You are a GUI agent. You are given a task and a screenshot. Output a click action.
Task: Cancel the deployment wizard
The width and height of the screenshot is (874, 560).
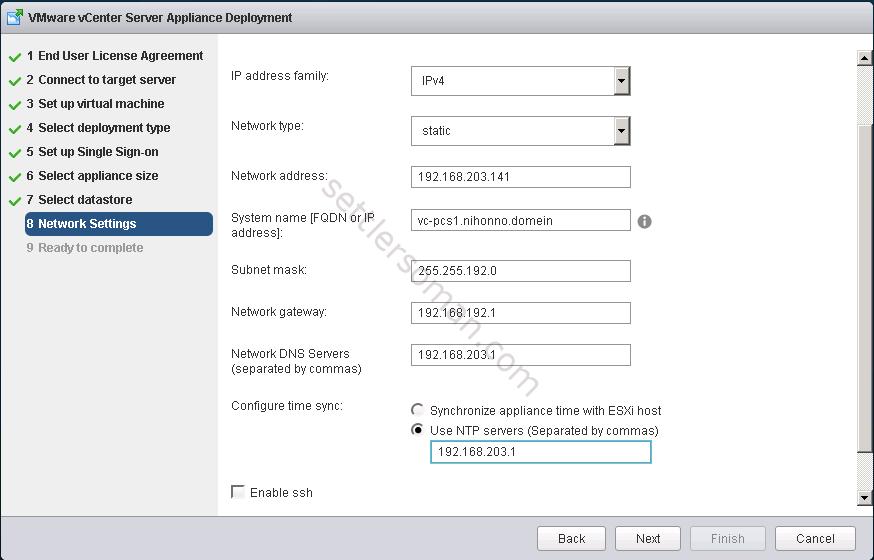815,538
